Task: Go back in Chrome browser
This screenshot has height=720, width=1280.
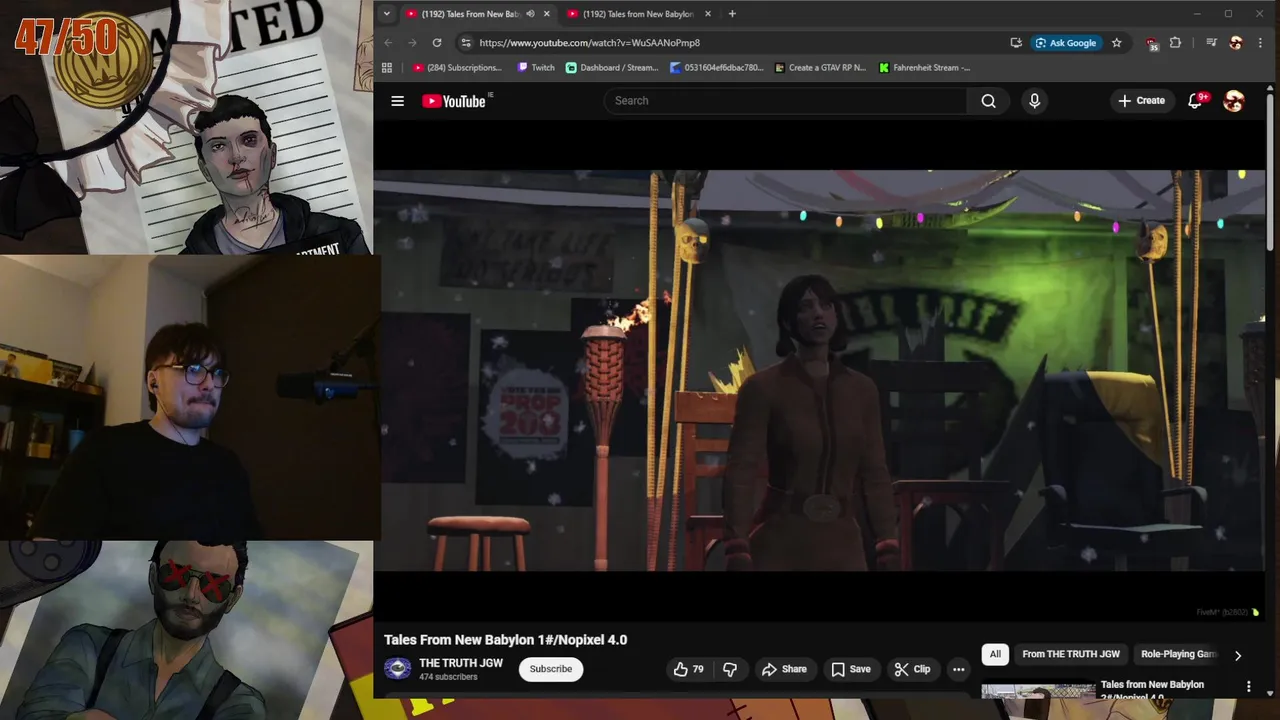Action: tap(388, 43)
